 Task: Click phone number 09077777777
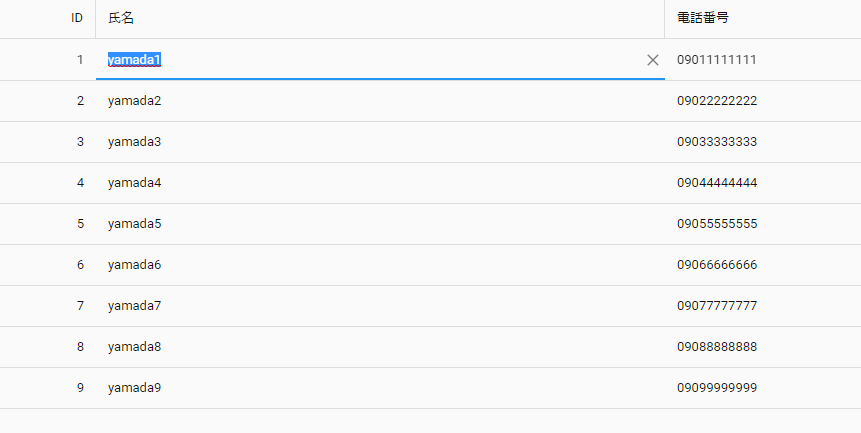(717, 306)
